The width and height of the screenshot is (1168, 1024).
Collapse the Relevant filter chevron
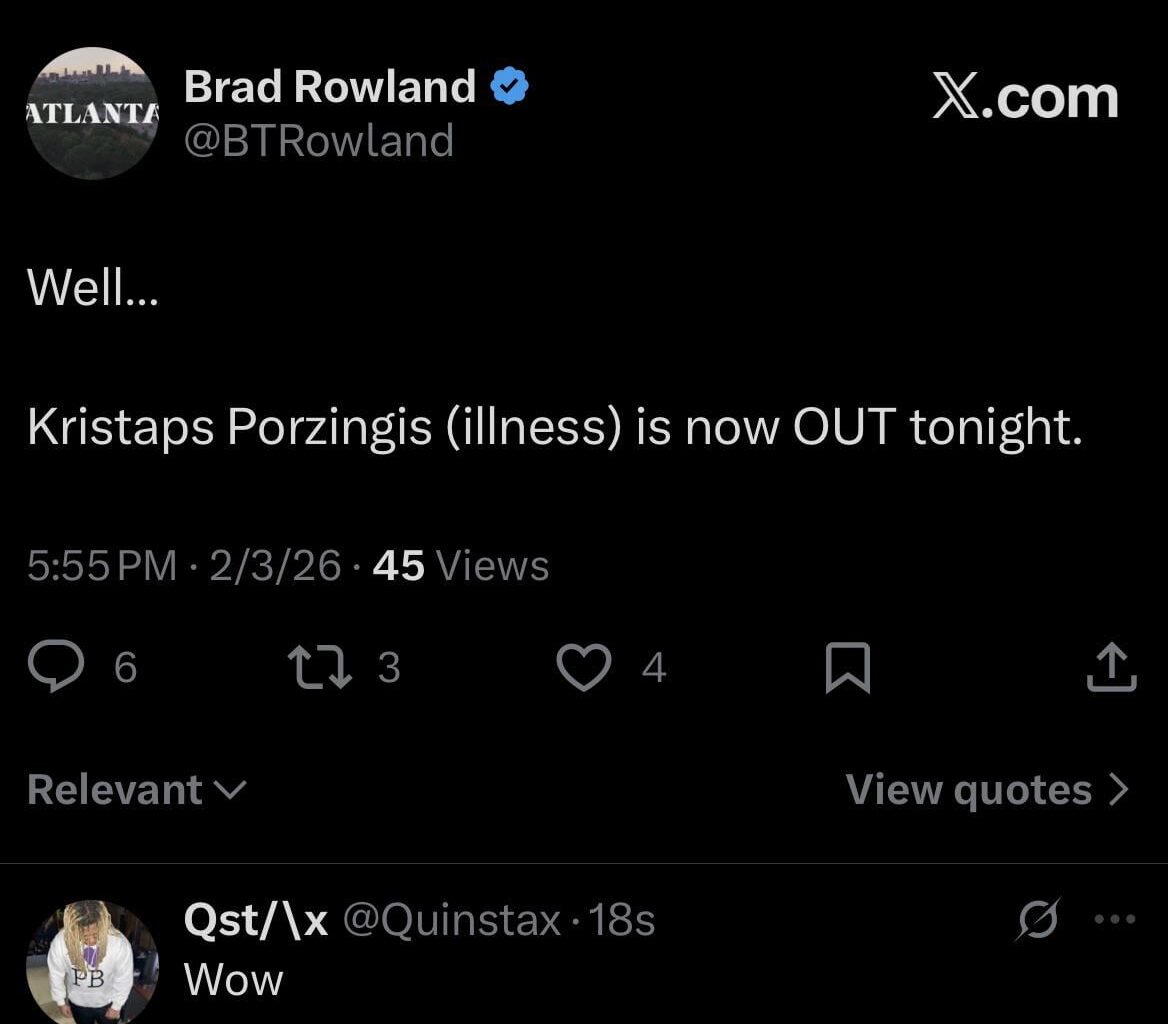coord(231,792)
